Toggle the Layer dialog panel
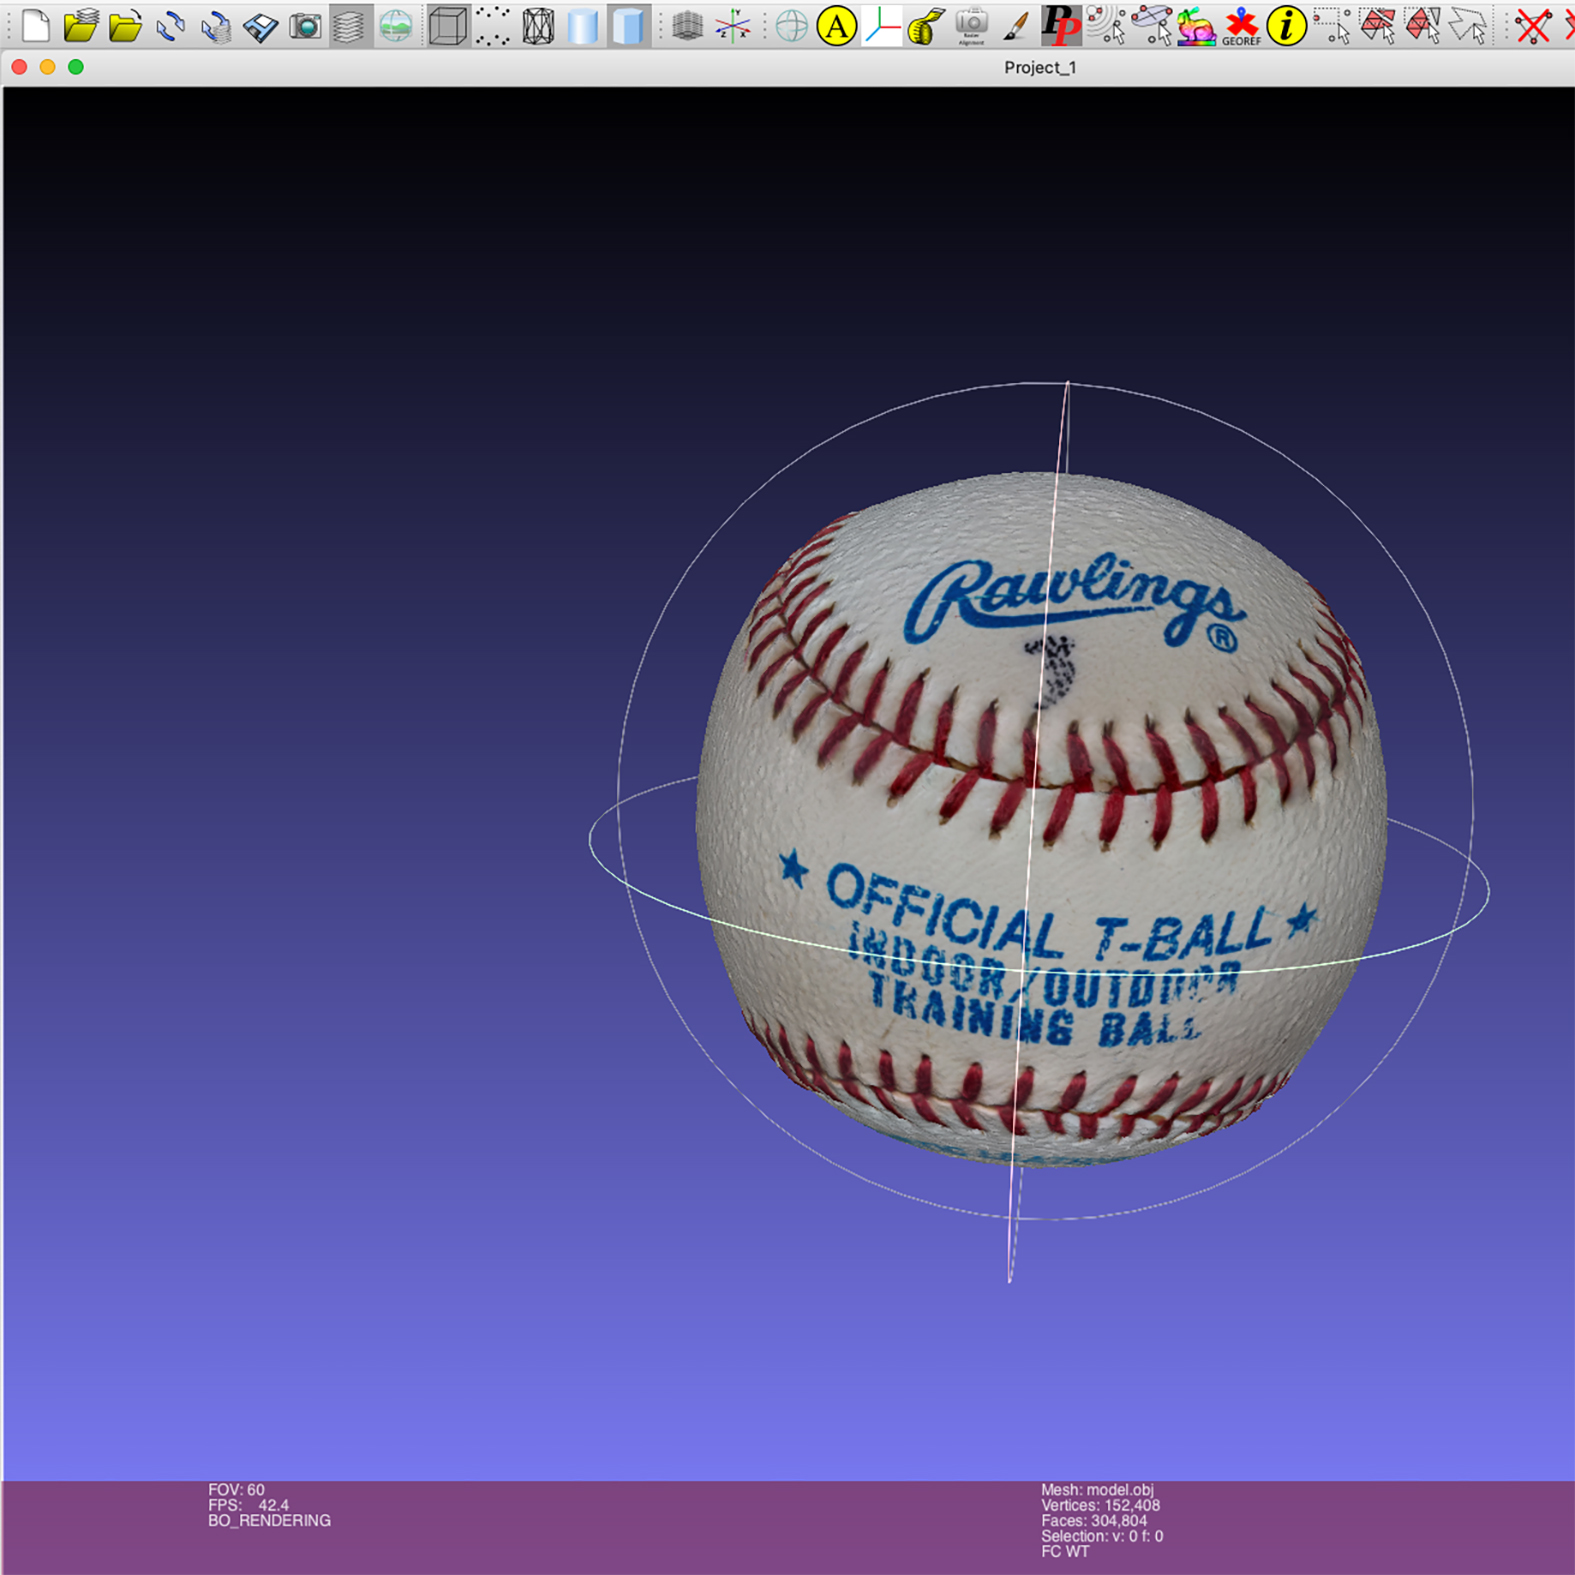Screen dimensions: 1575x1575 (x=350, y=26)
